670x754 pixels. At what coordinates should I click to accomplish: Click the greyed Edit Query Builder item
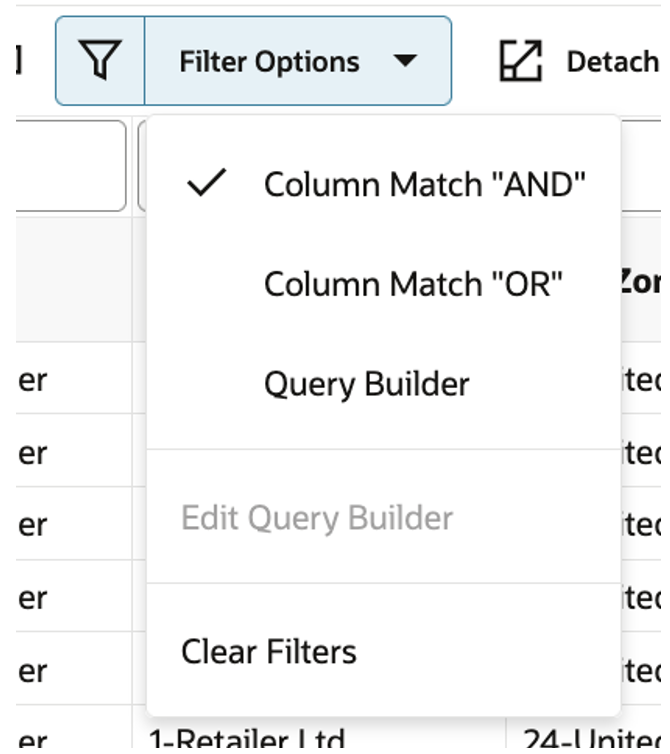317,518
